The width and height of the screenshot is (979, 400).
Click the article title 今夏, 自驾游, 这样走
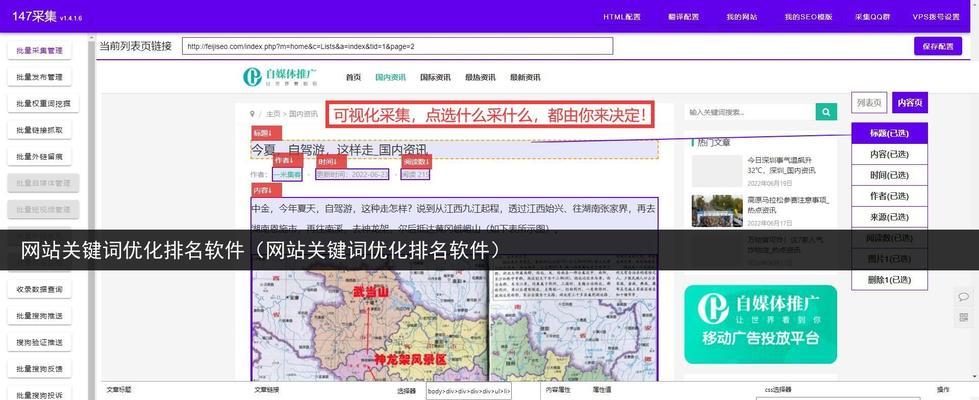point(339,150)
